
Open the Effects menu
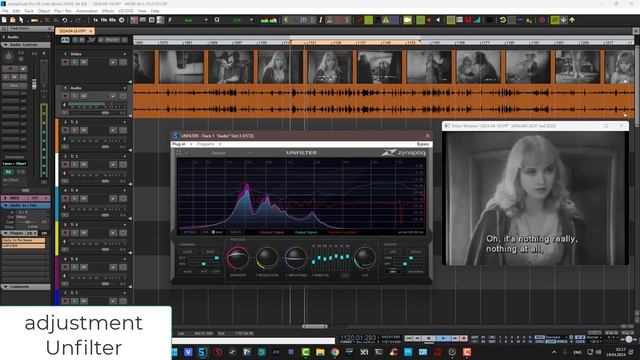(108, 11)
